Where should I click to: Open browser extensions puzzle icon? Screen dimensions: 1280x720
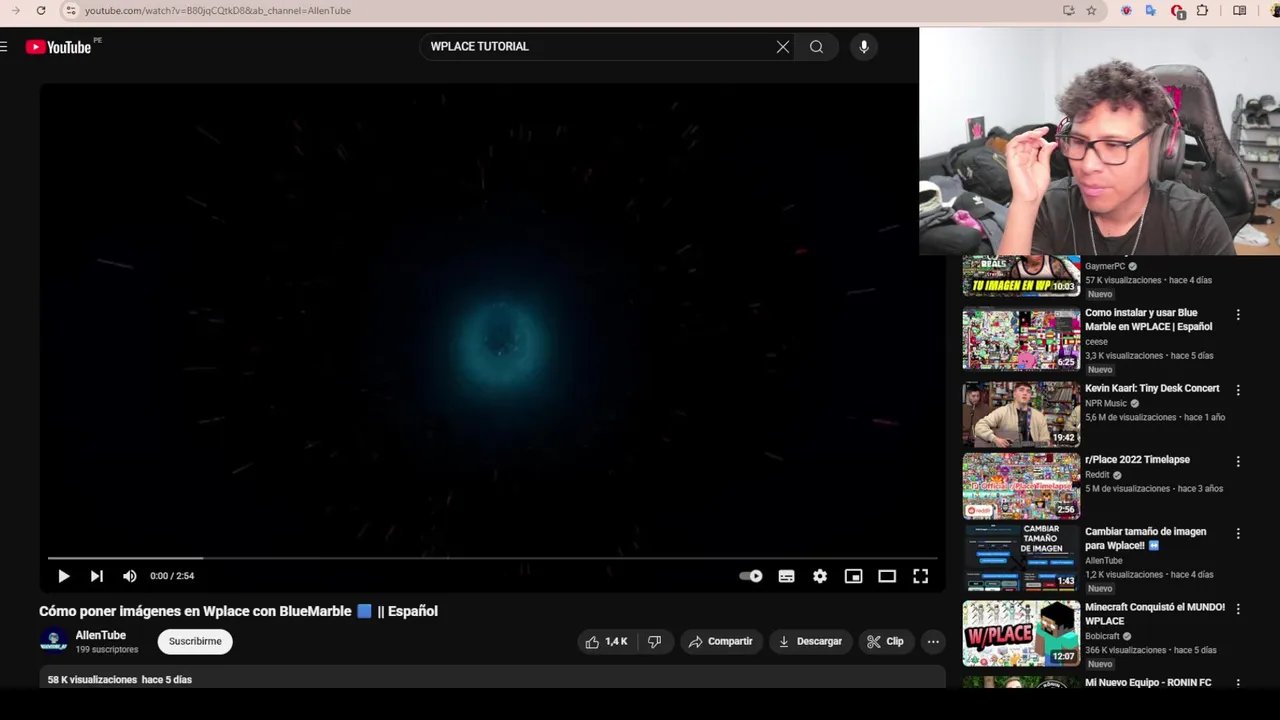pyautogui.click(x=1202, y=11)
